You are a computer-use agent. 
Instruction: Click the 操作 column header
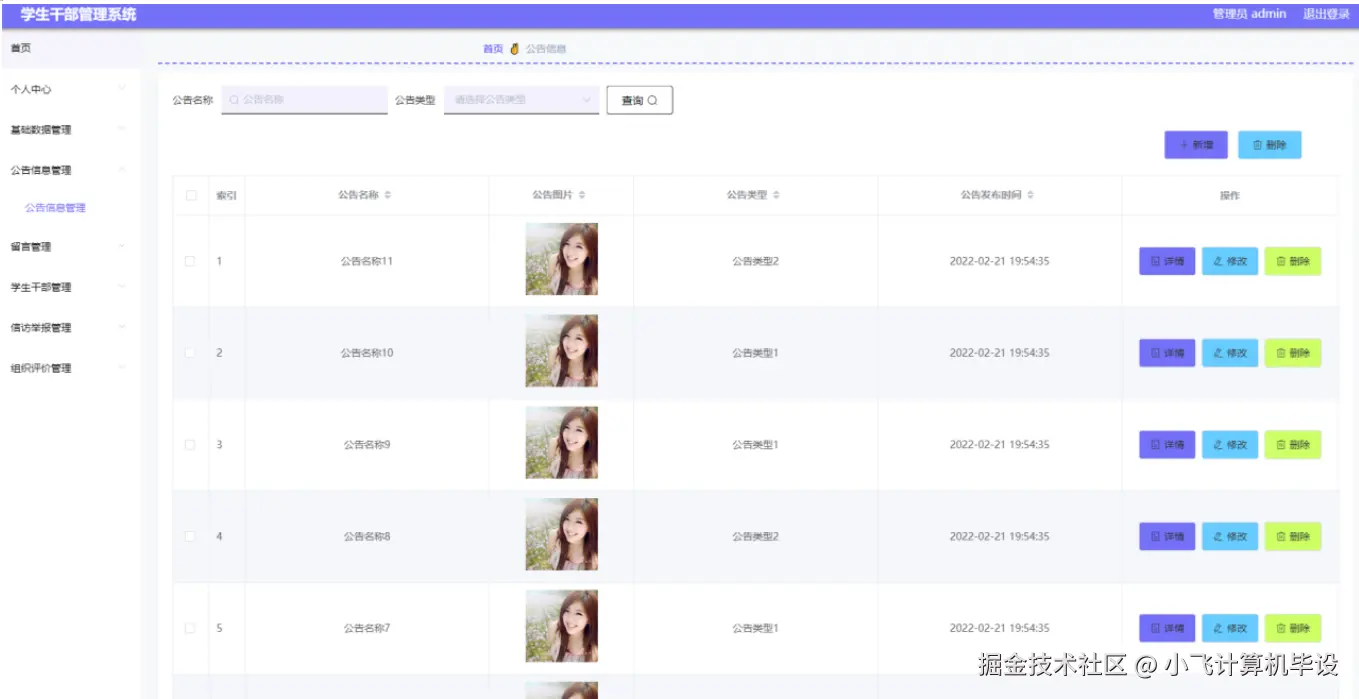pos(1230,195)
